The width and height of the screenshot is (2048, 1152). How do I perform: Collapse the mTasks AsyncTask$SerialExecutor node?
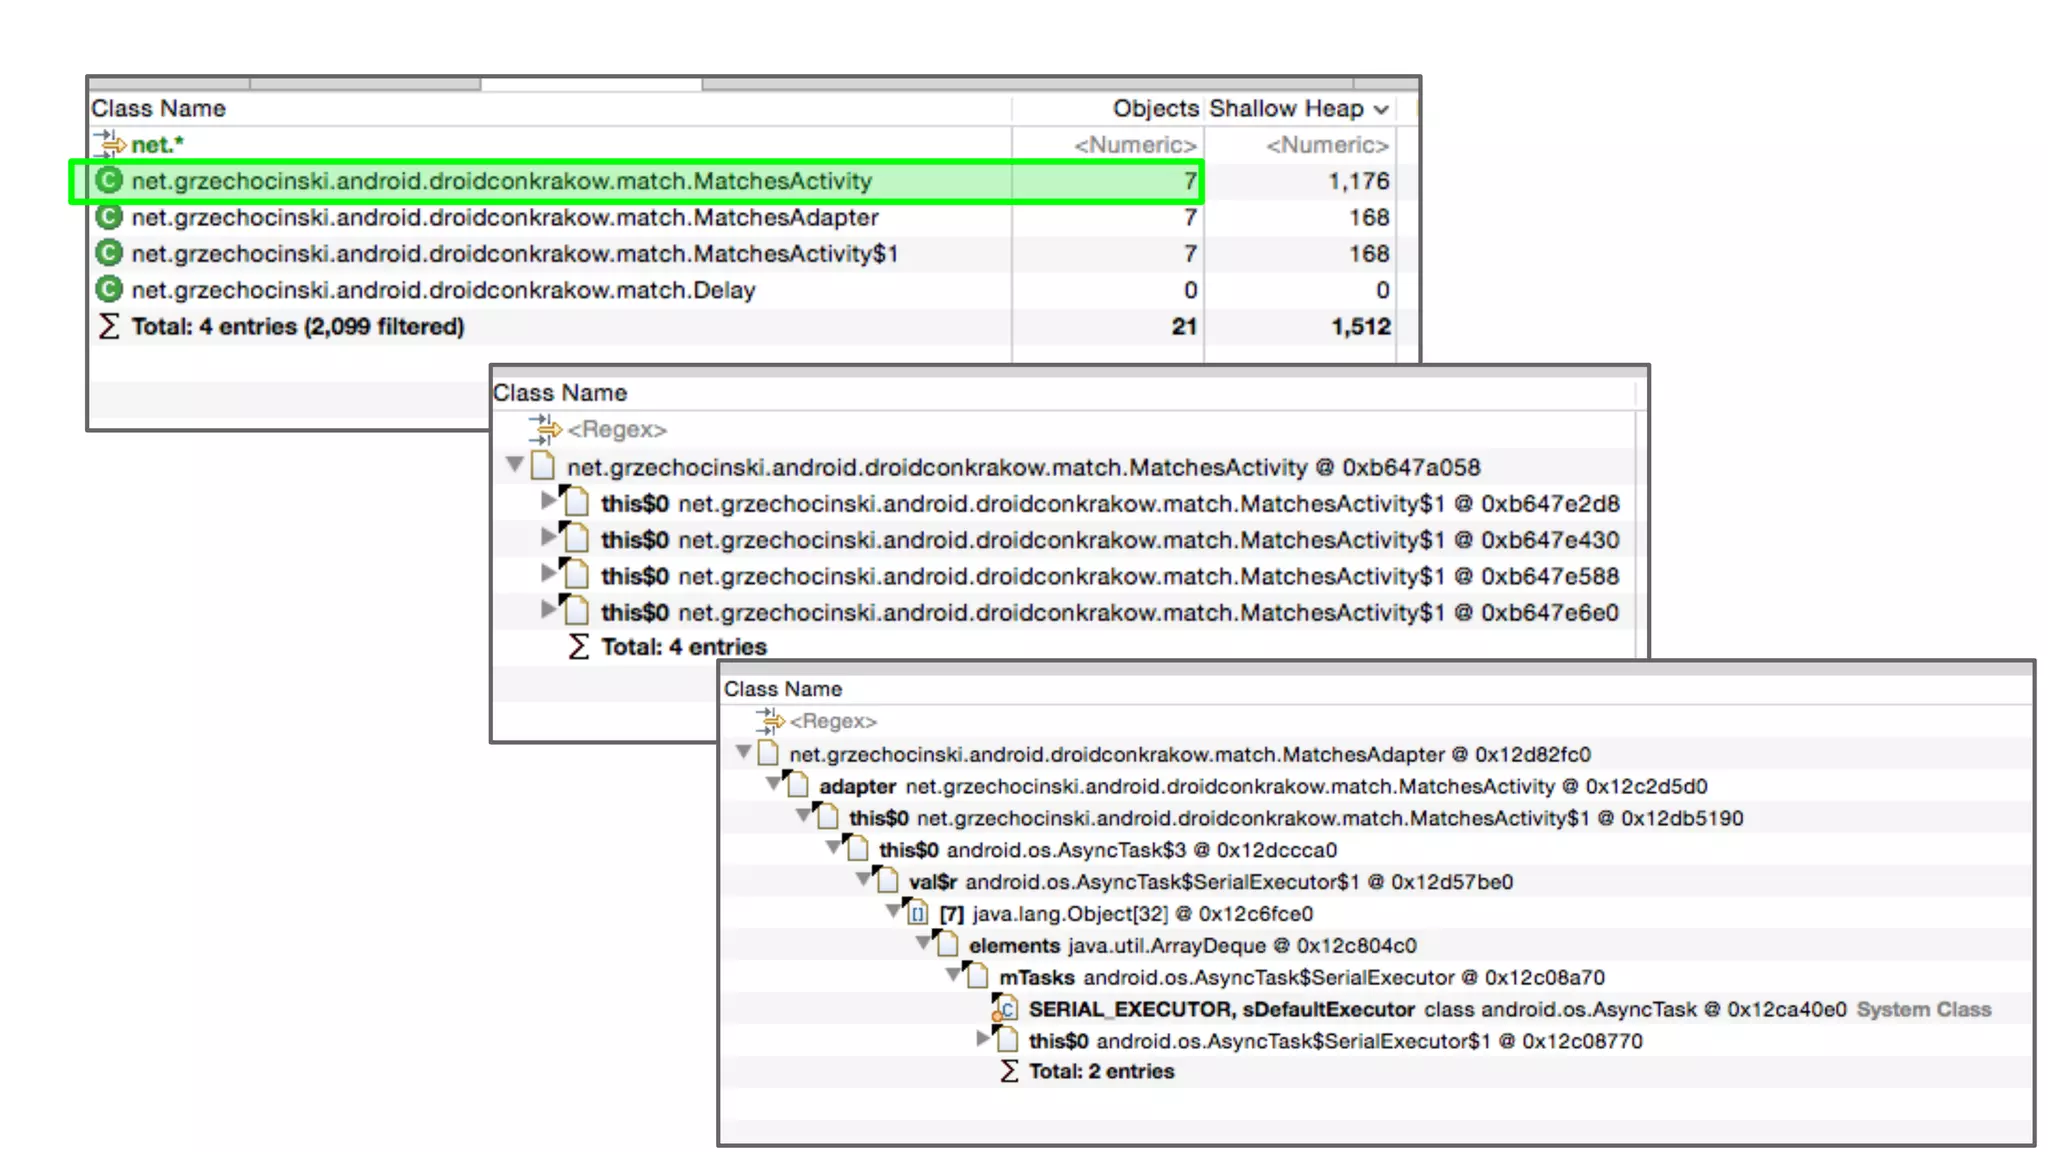tap(953, 974)
